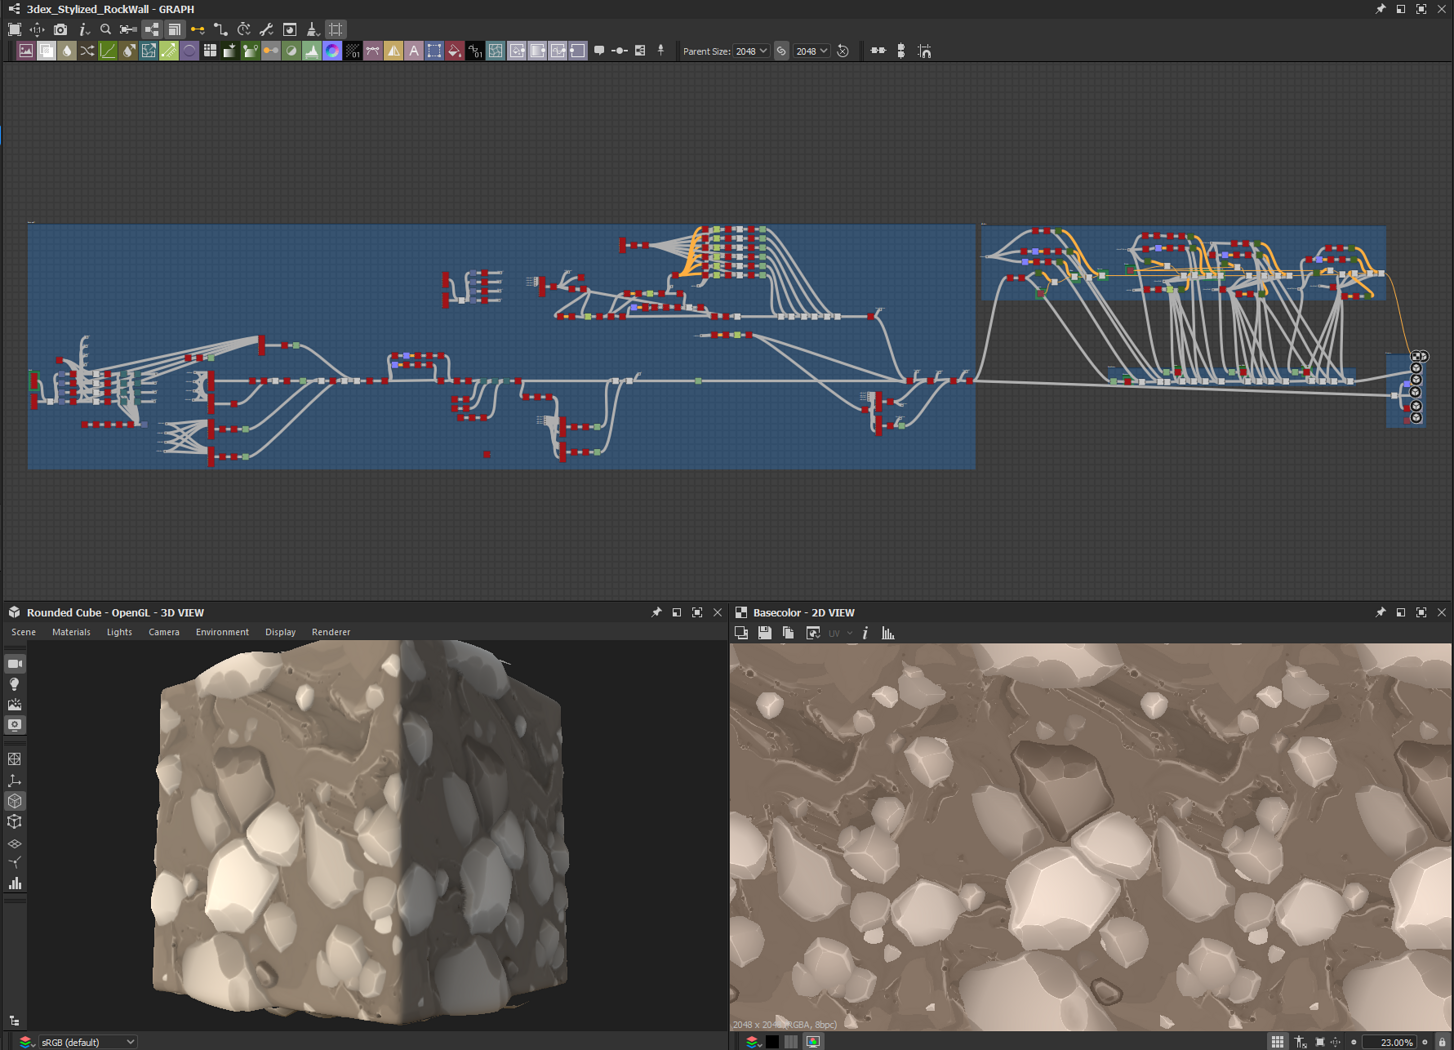
Task: Open the Parent Size height dropdown
Action: point(812,51)
